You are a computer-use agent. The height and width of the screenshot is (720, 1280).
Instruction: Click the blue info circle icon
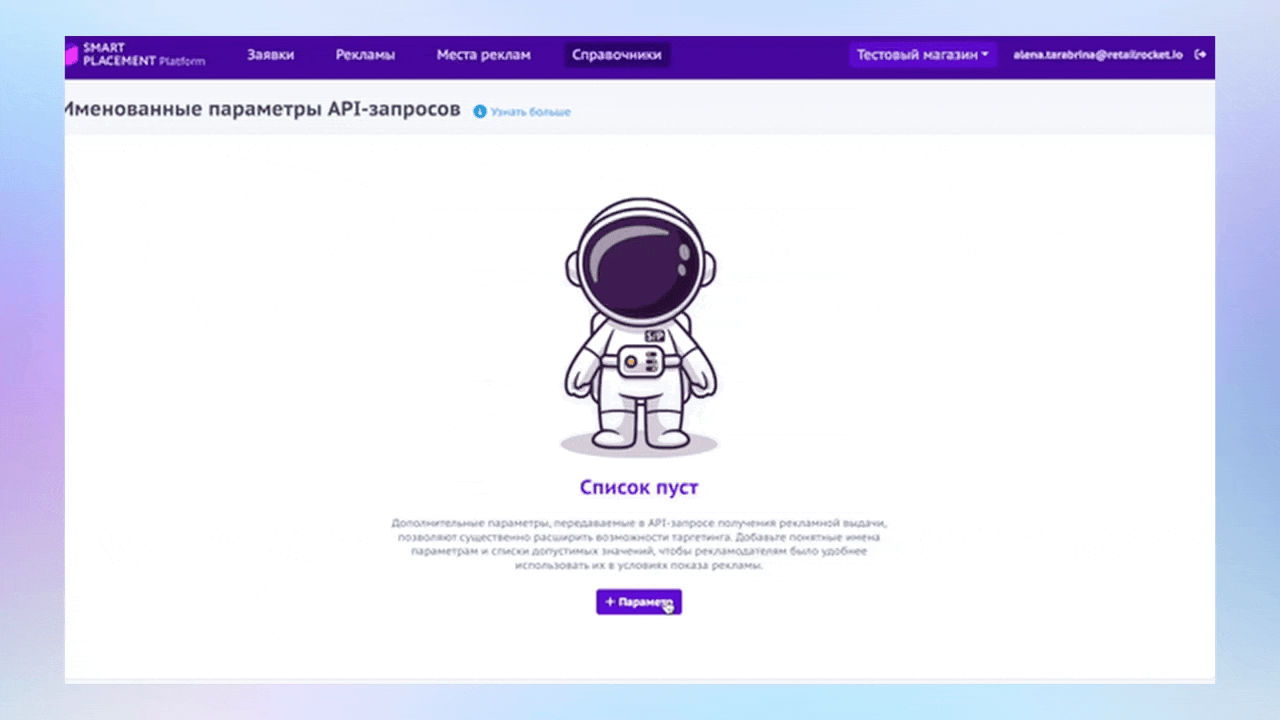[480, 111]
